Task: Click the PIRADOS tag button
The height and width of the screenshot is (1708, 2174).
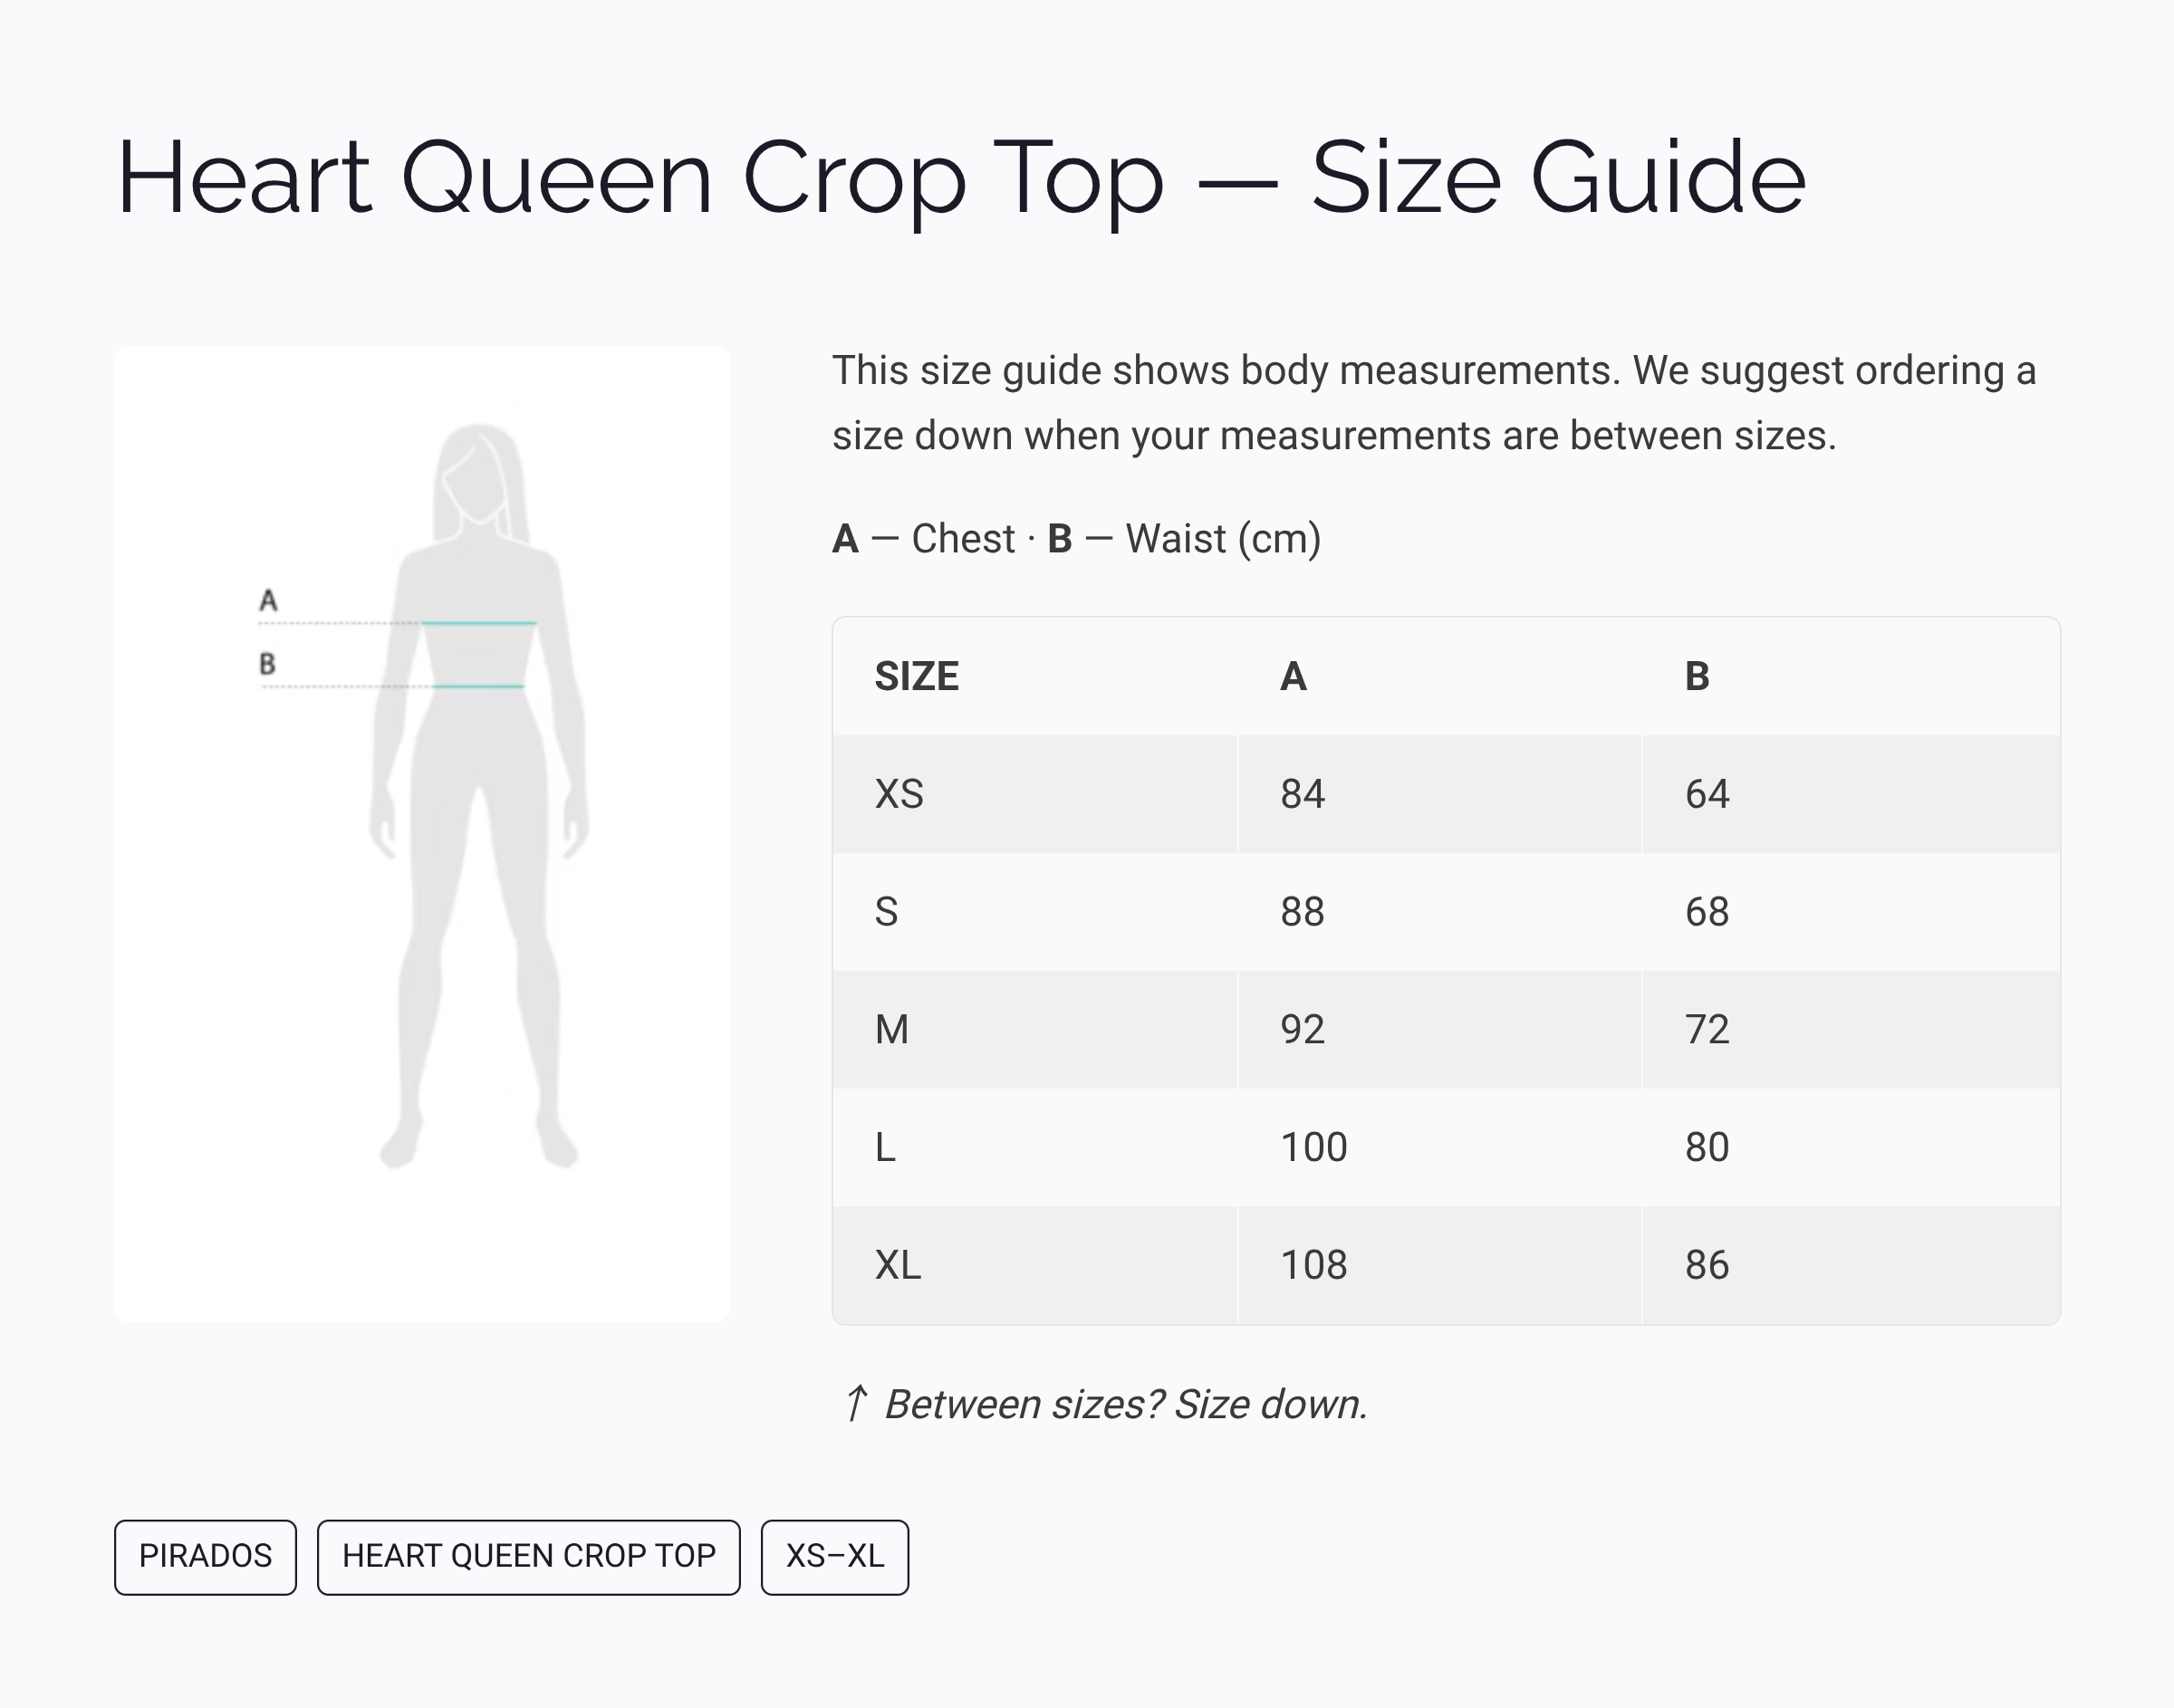Action: coord(205,1557)
